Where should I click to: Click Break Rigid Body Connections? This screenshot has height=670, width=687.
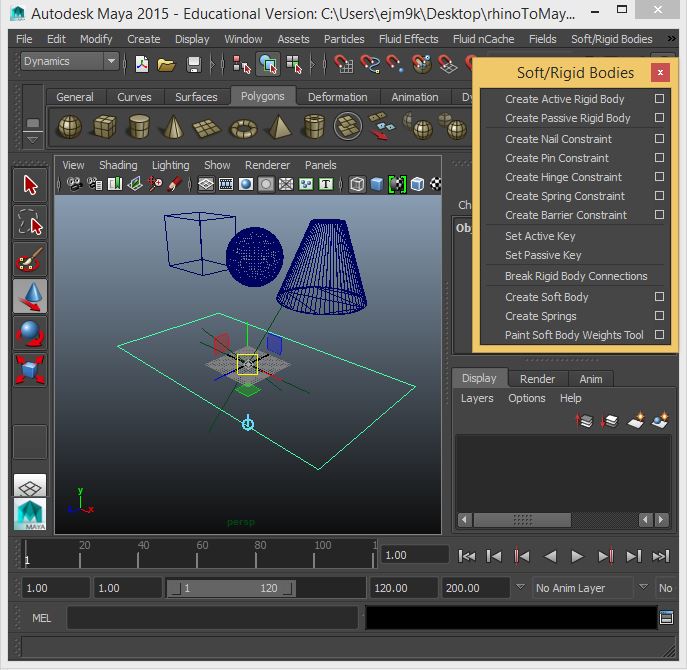(x=574, y=276)
